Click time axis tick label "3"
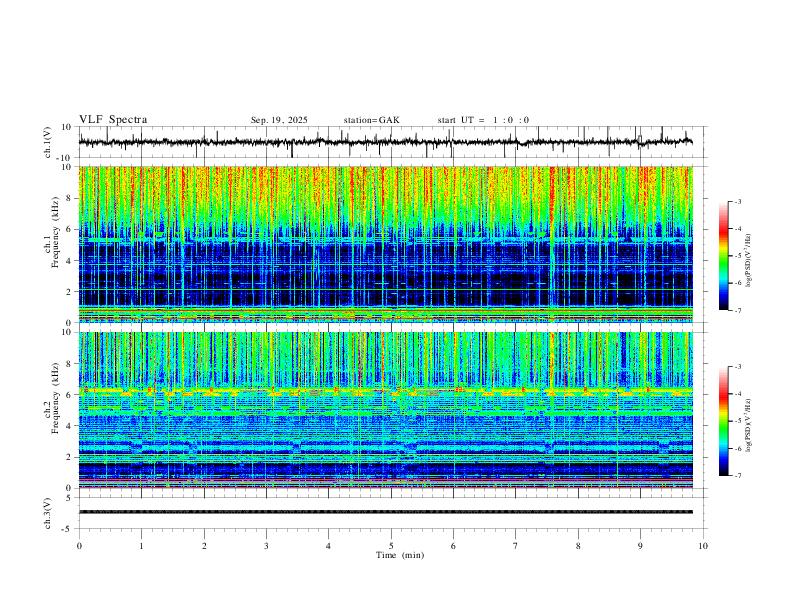This screenshot has height=612, width=792. [266, 546]
